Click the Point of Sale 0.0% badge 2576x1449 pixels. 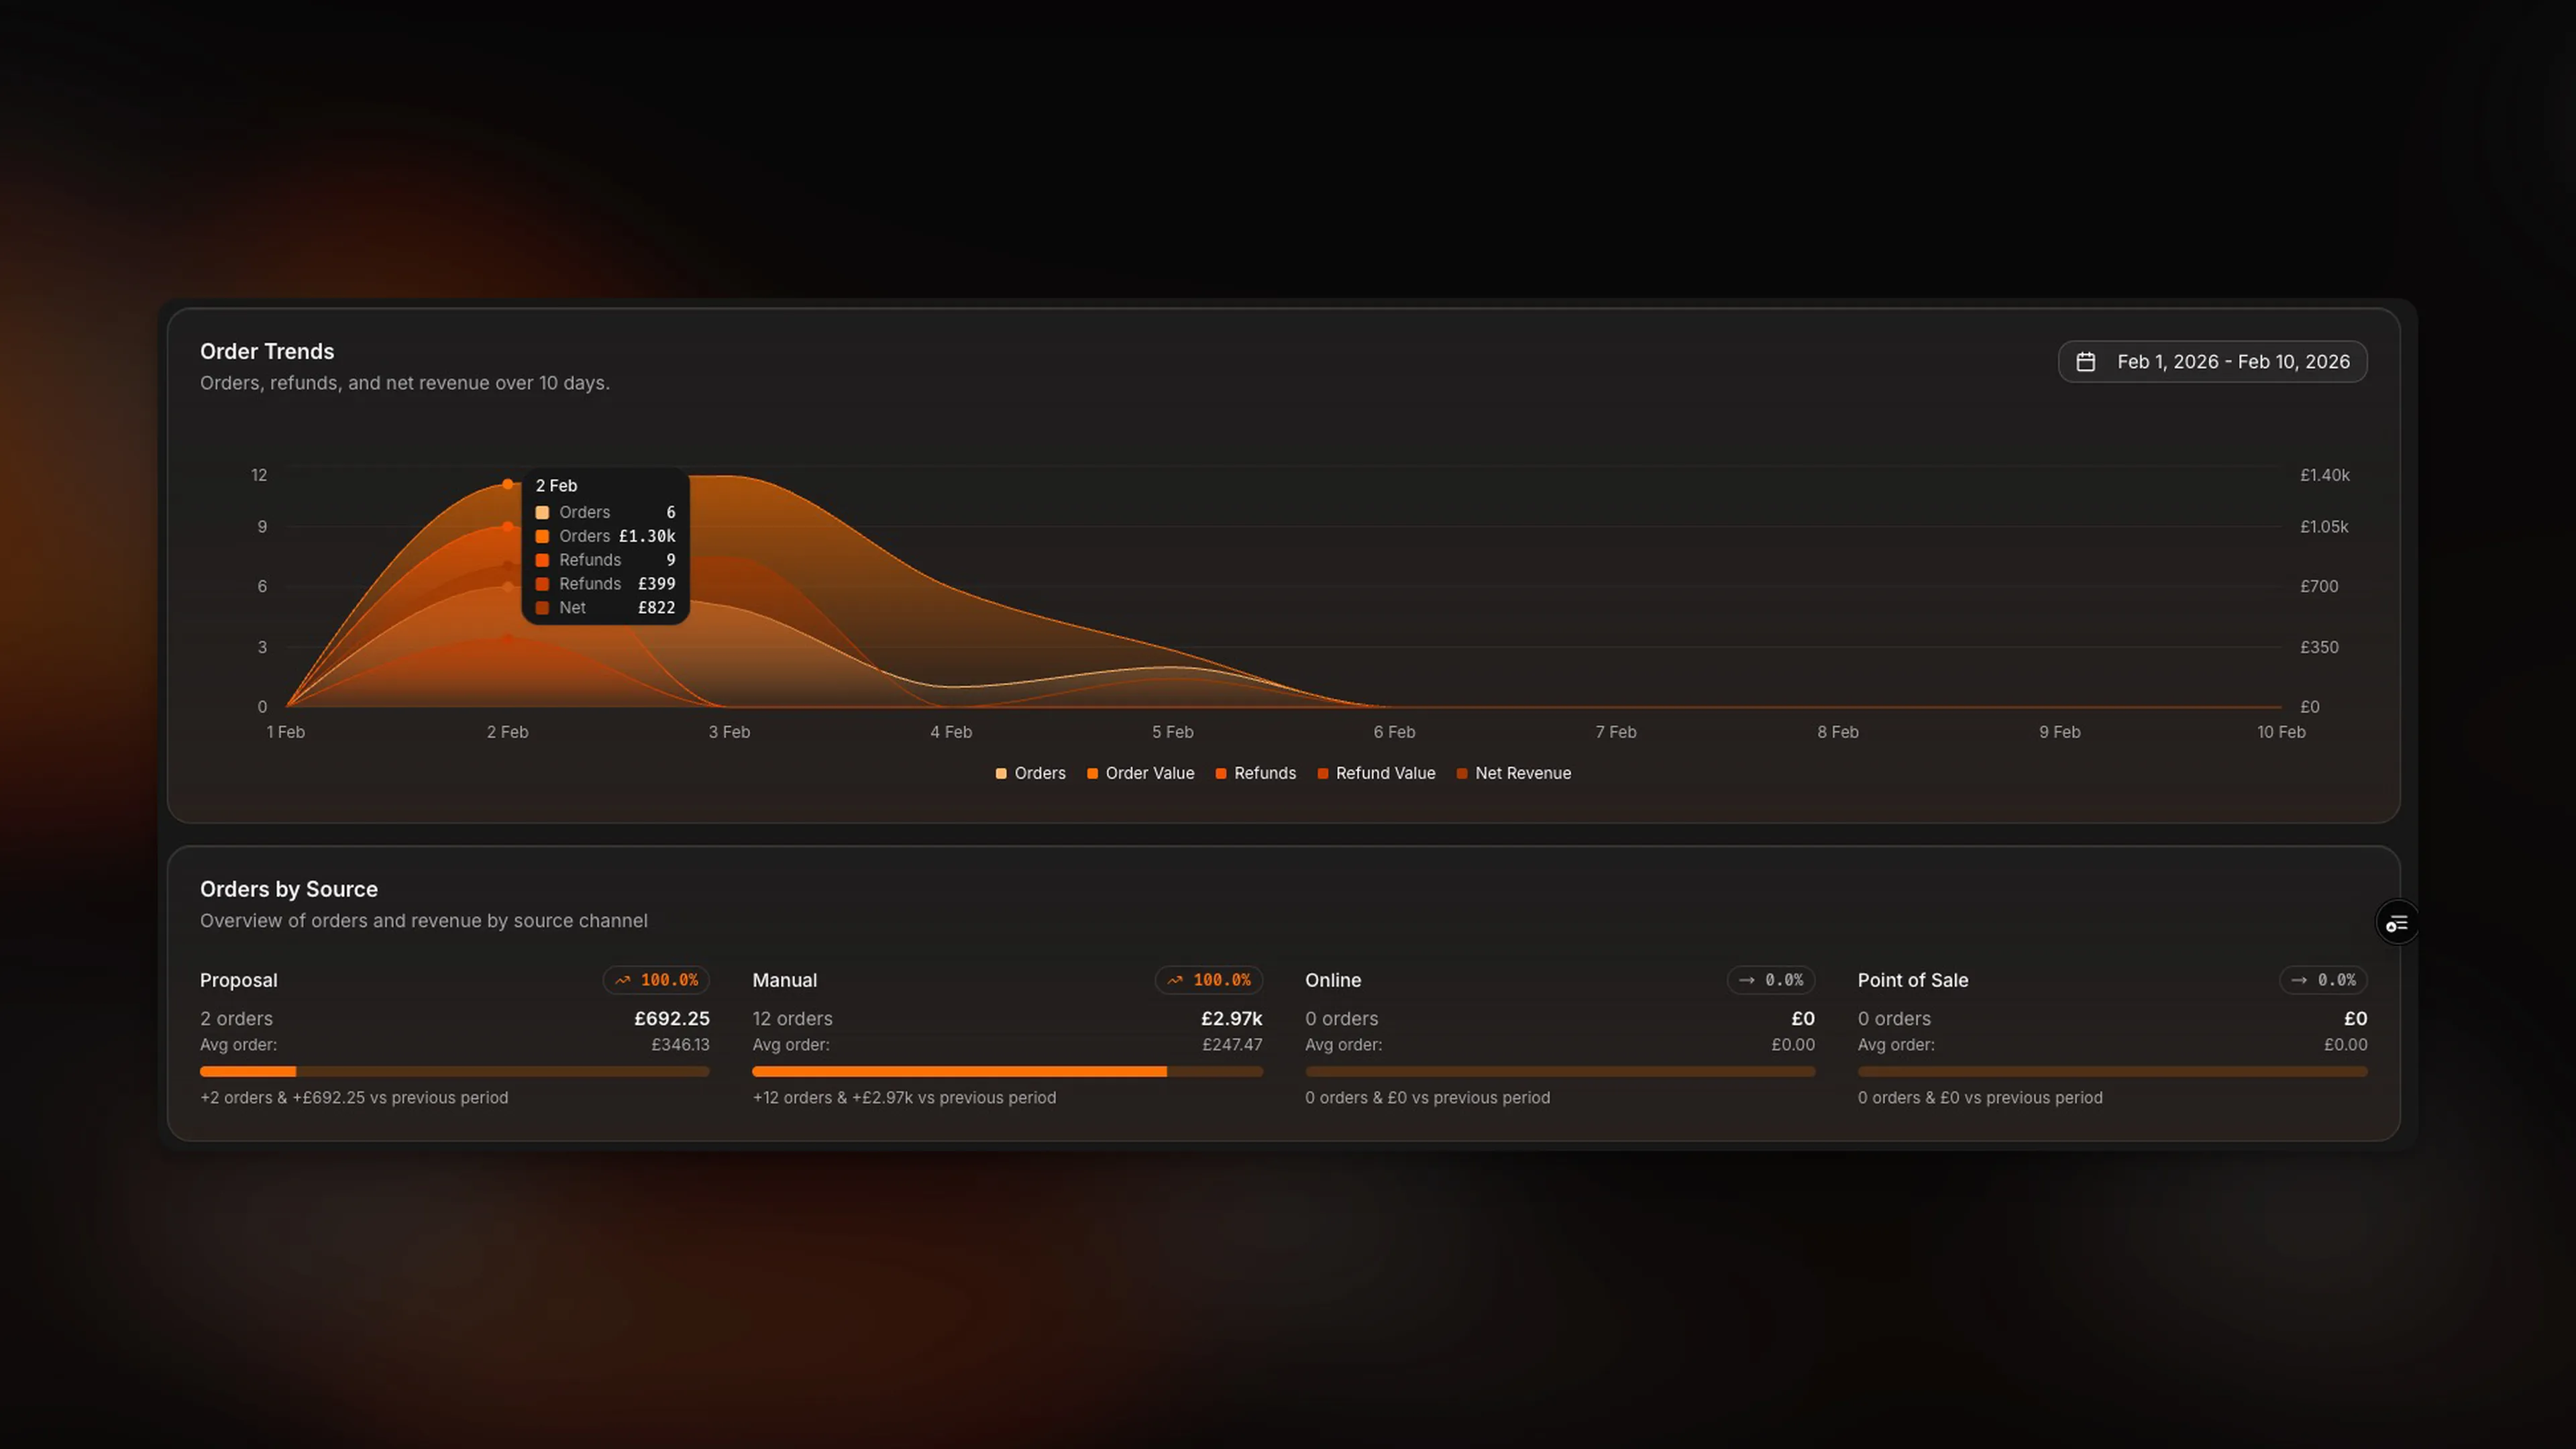click(2323, 980)
